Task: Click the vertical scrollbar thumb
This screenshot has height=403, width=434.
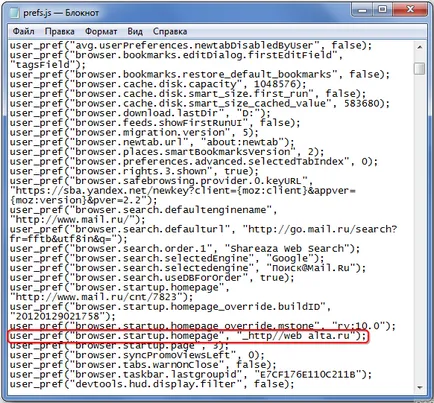Action: coord(420,68)
